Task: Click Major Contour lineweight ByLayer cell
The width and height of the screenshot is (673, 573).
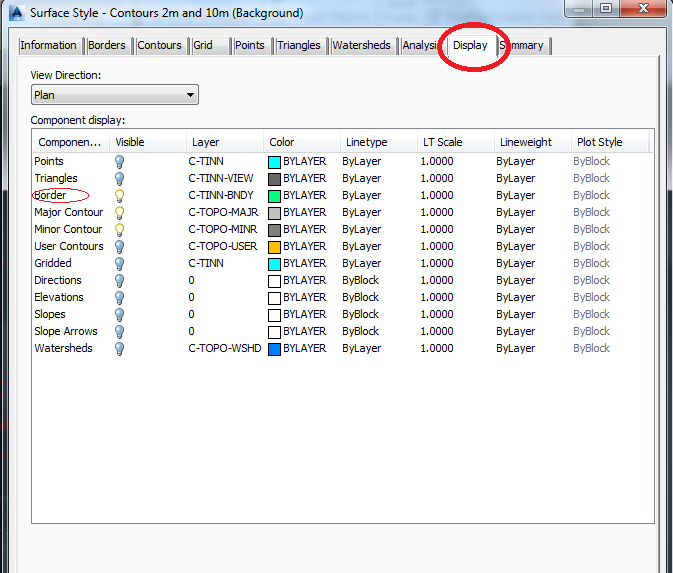Action: 516,212
